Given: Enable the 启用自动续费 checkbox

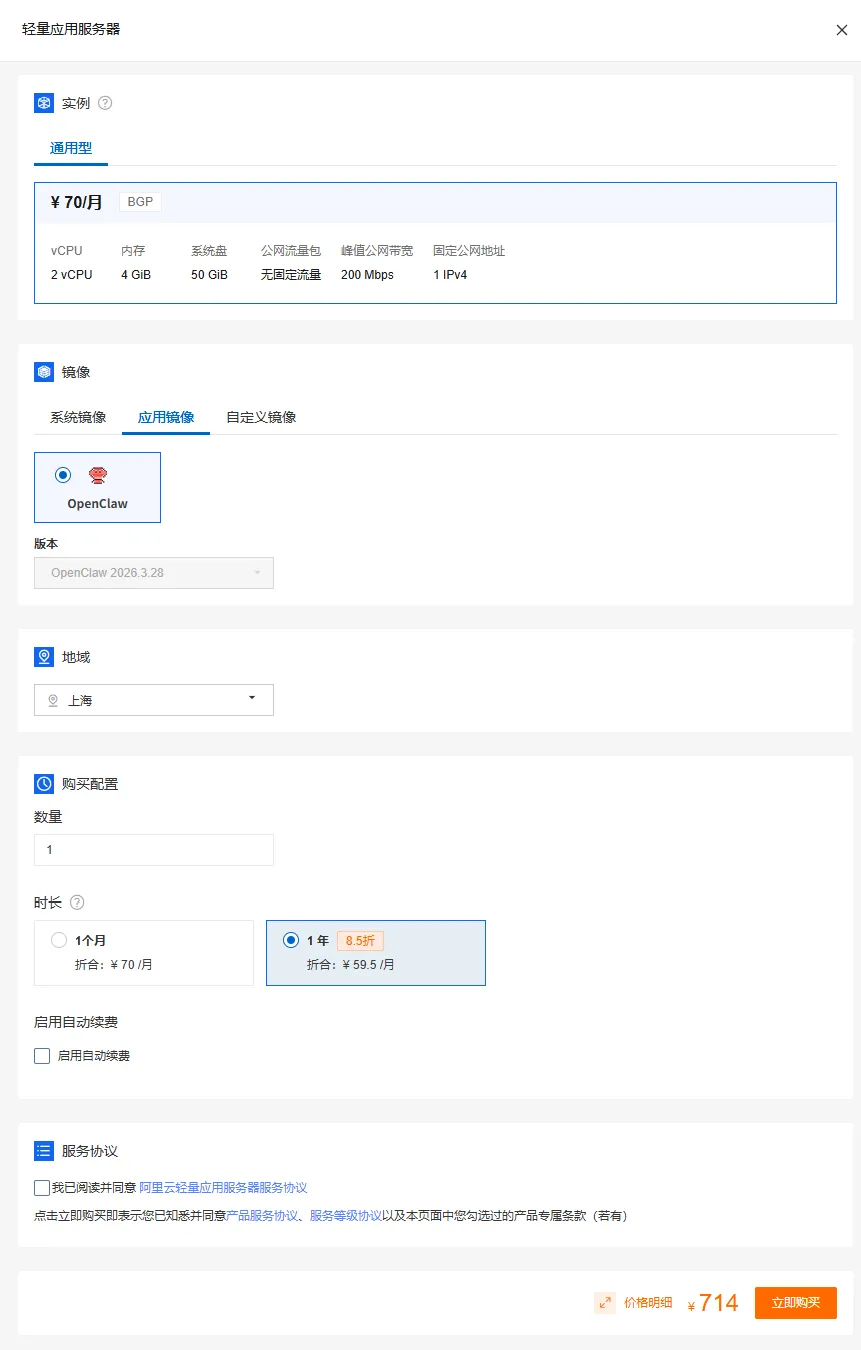Looking at the screenshot, I should click(42, 1055).
